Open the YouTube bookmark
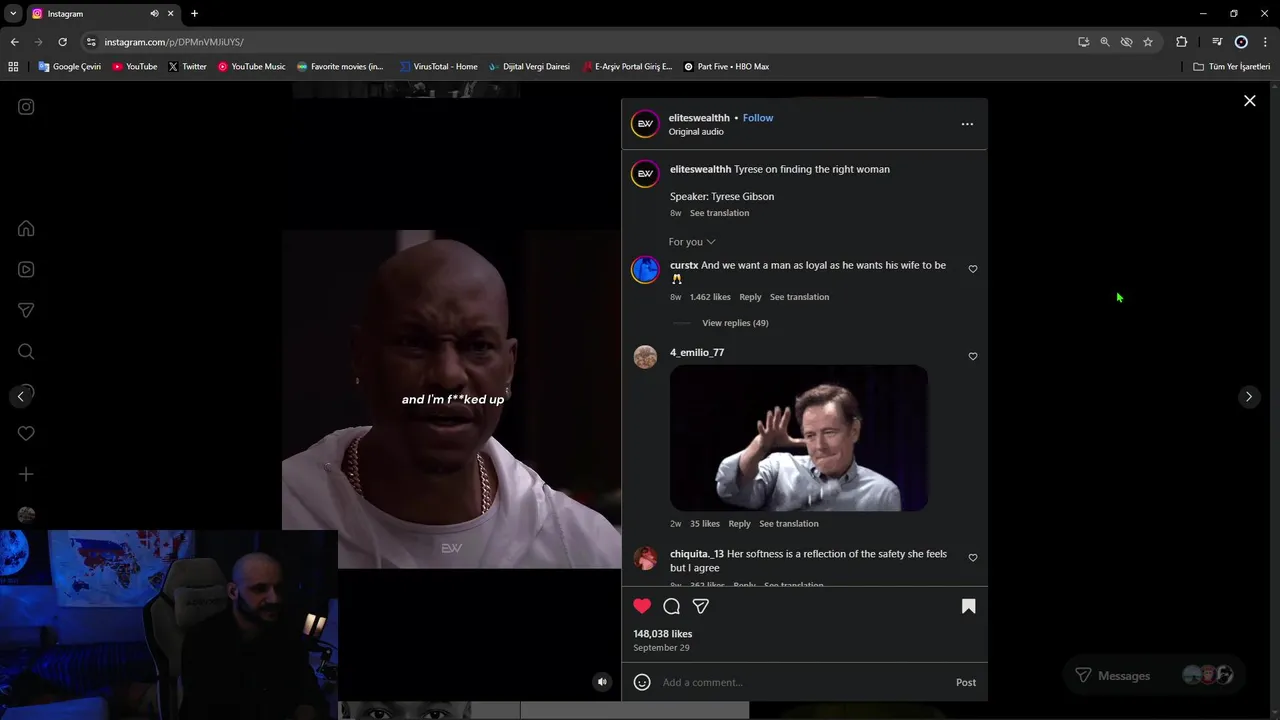Image resolution: width=1280 pixels, height=720 pixels. point(135,67)
